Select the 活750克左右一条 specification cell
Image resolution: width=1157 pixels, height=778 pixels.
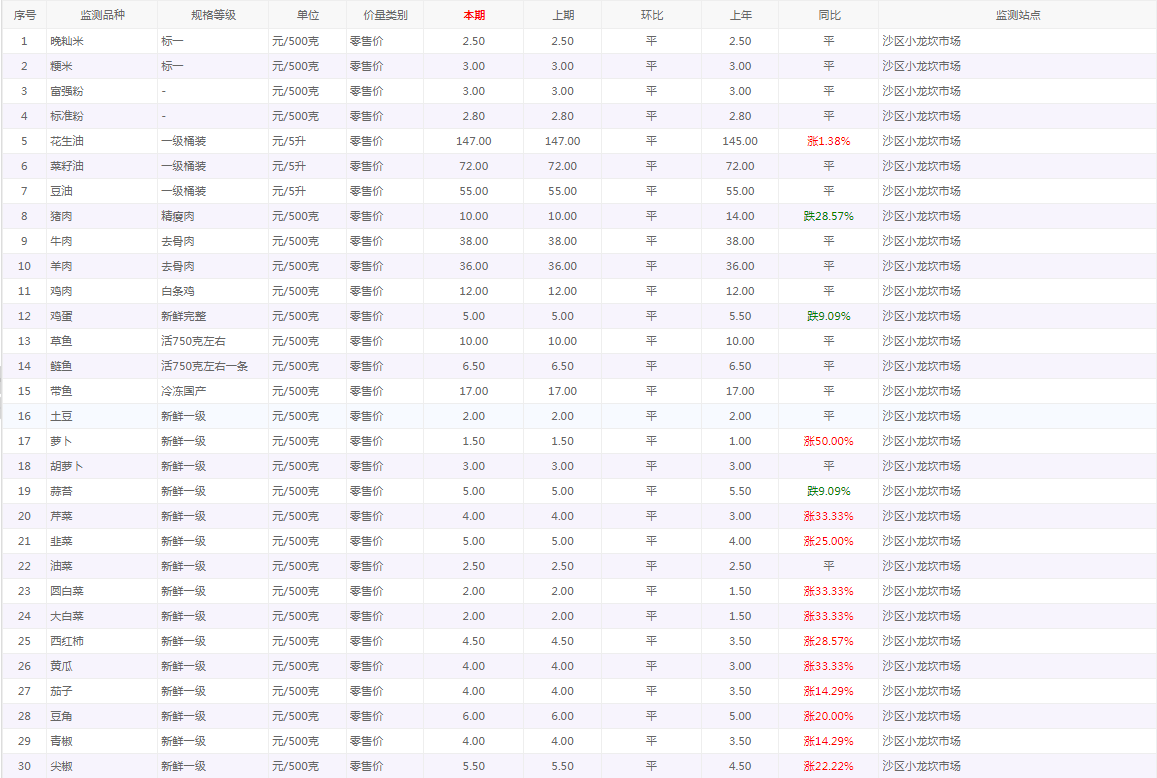click(x=204, y=366)
